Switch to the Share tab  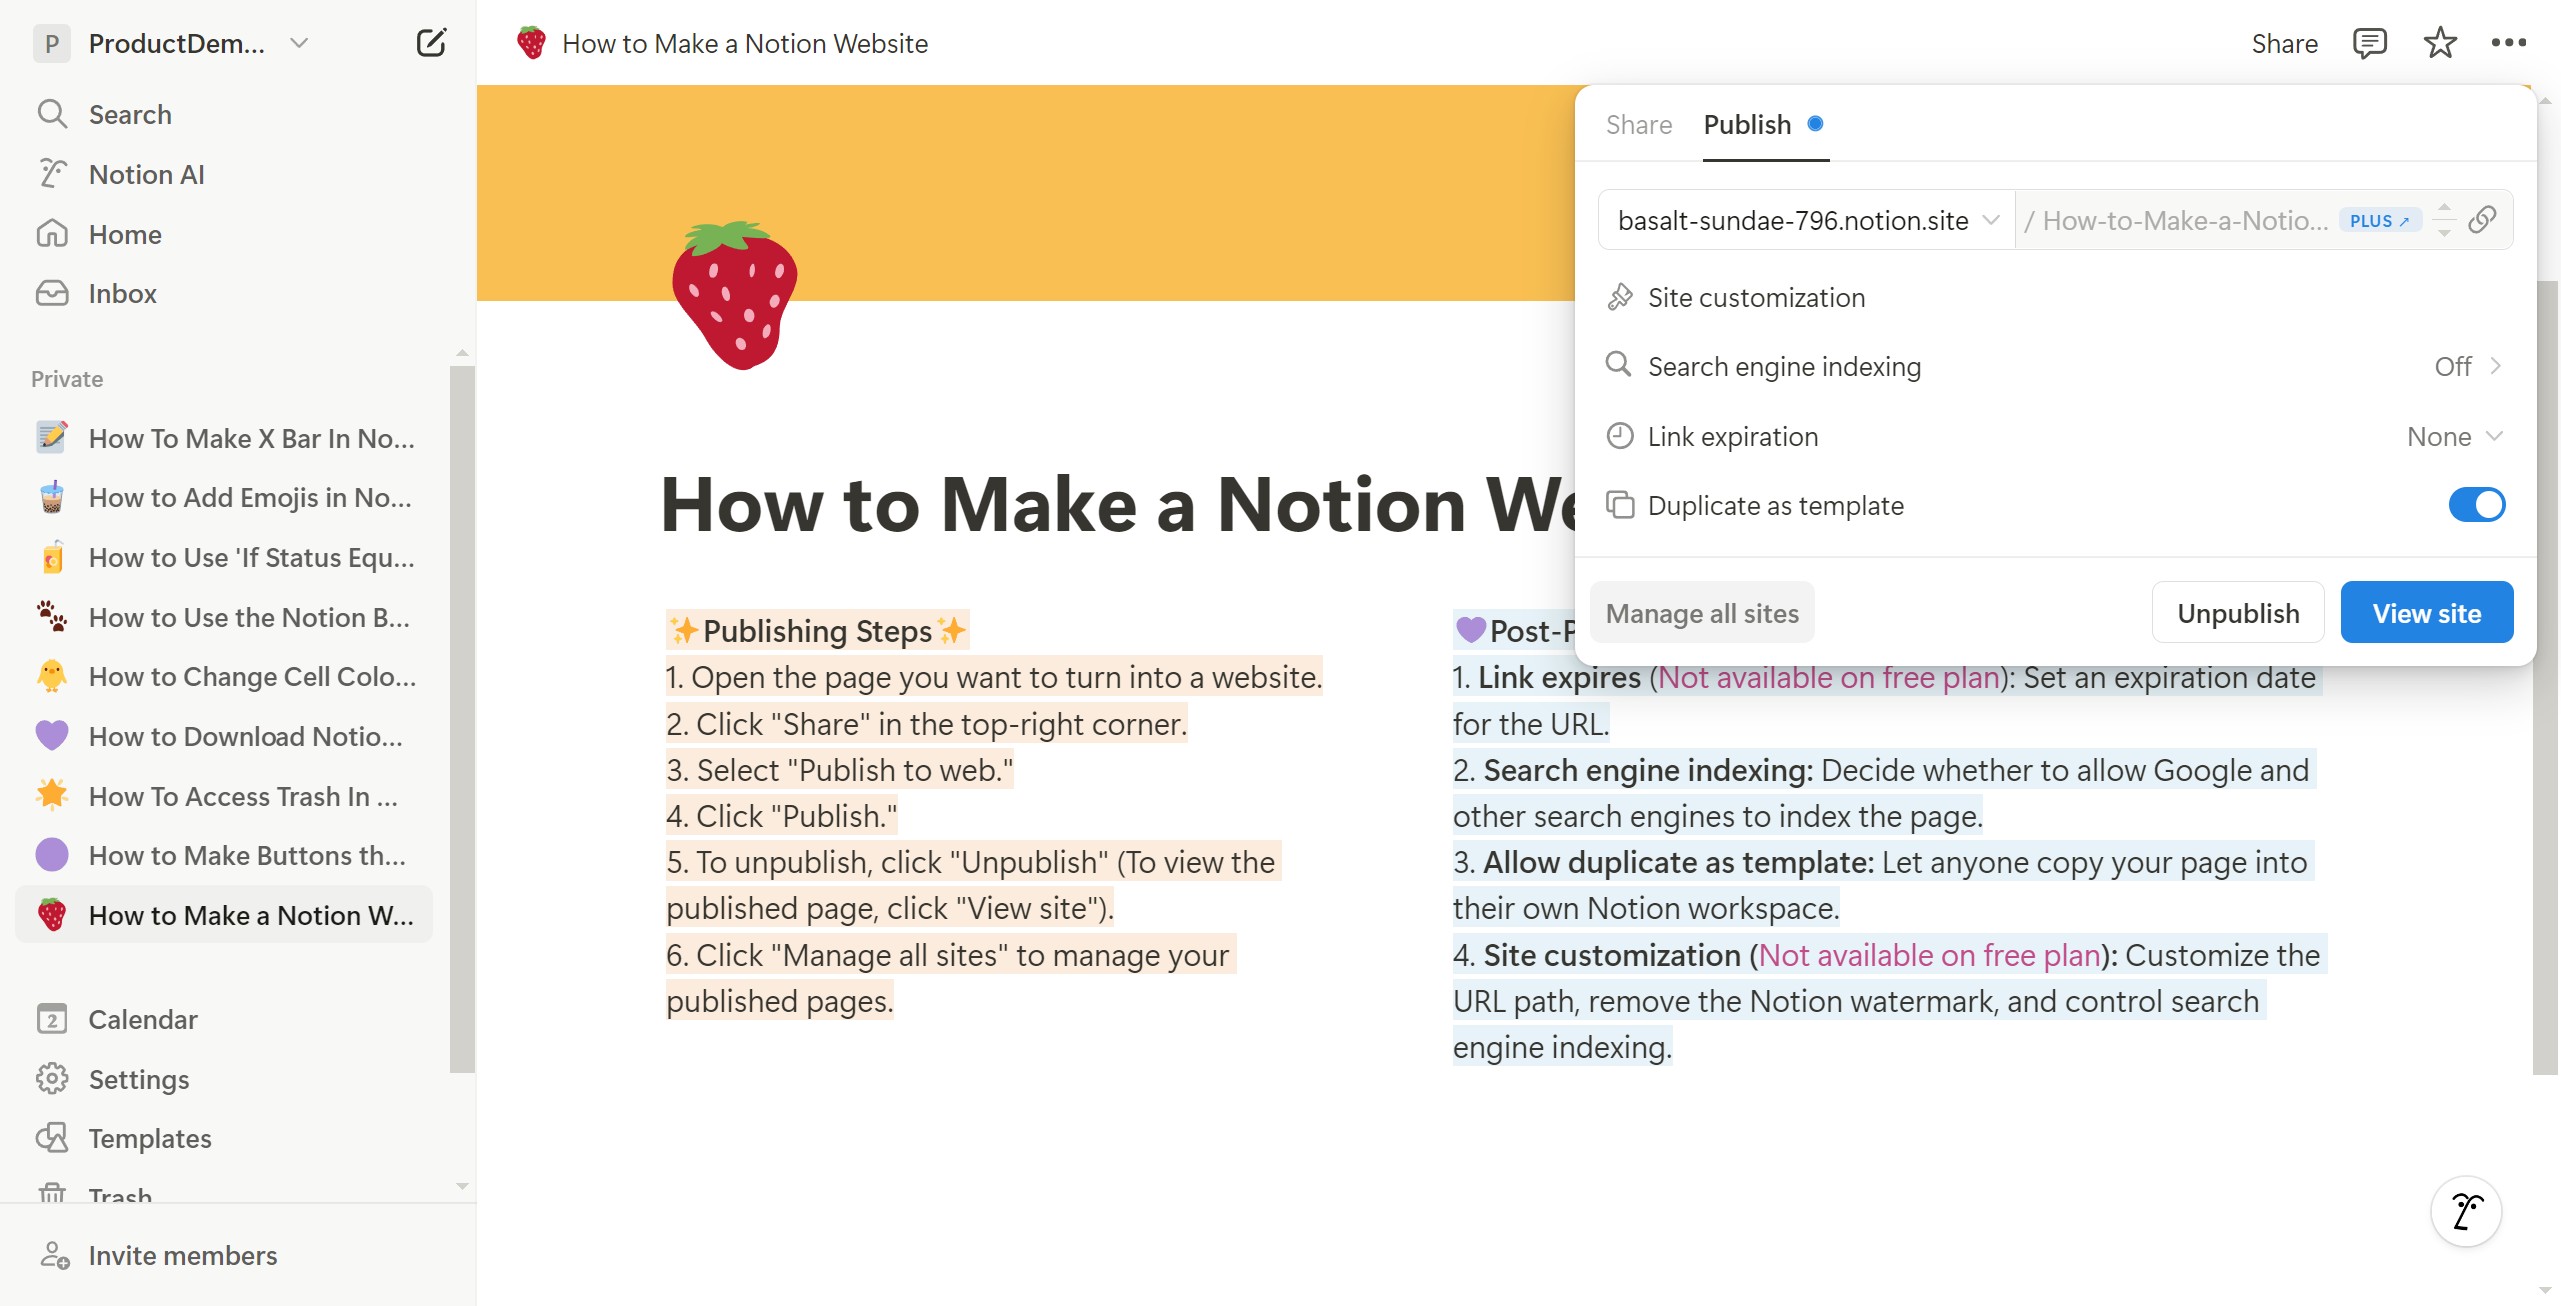point(1638,124)
